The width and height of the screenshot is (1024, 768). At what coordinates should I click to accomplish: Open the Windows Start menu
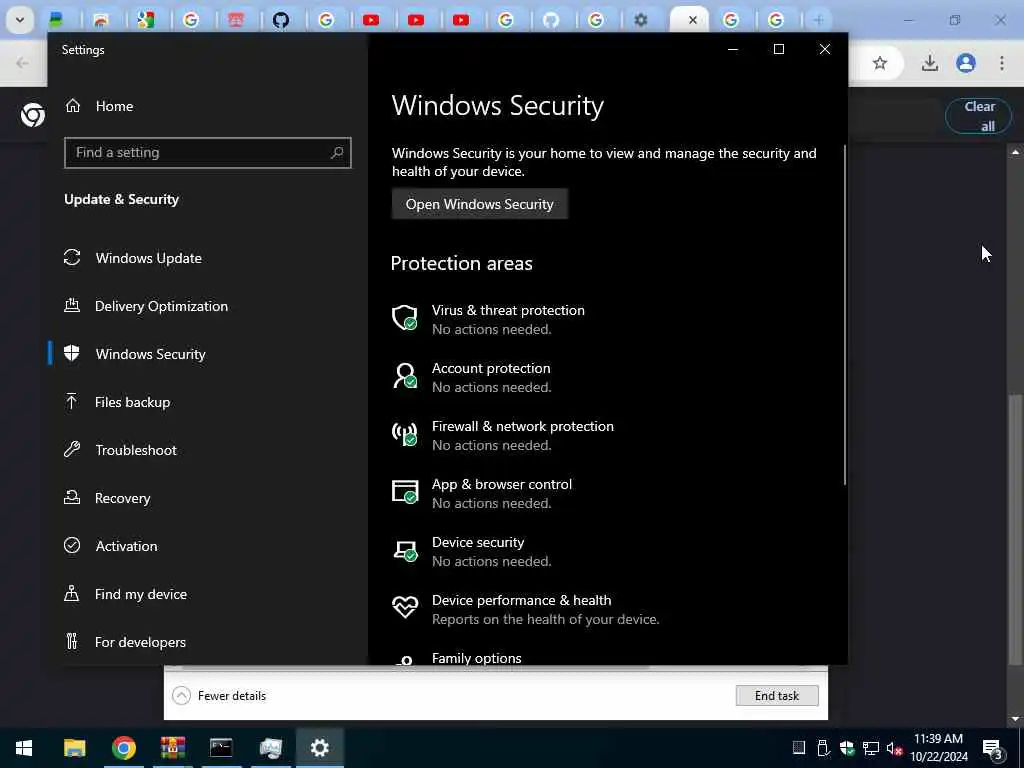[24, 748]
